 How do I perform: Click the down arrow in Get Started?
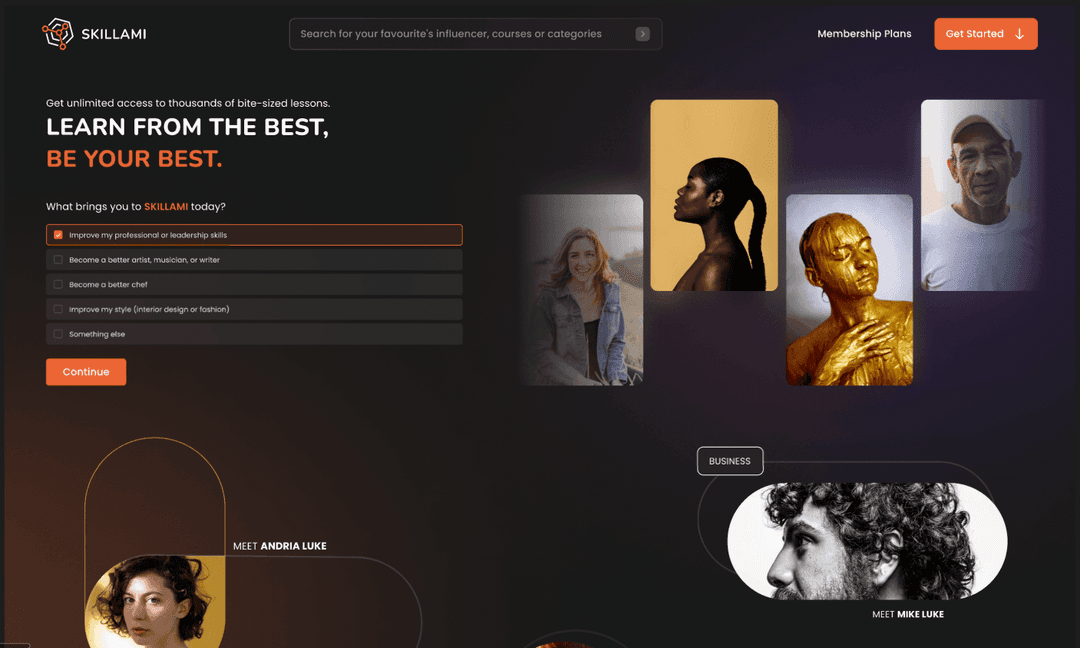[x=1019, y=34]
